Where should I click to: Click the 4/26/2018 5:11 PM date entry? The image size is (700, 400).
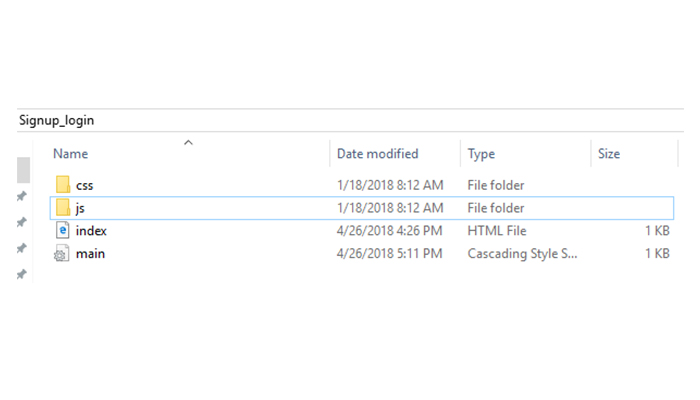pos(389,254)
